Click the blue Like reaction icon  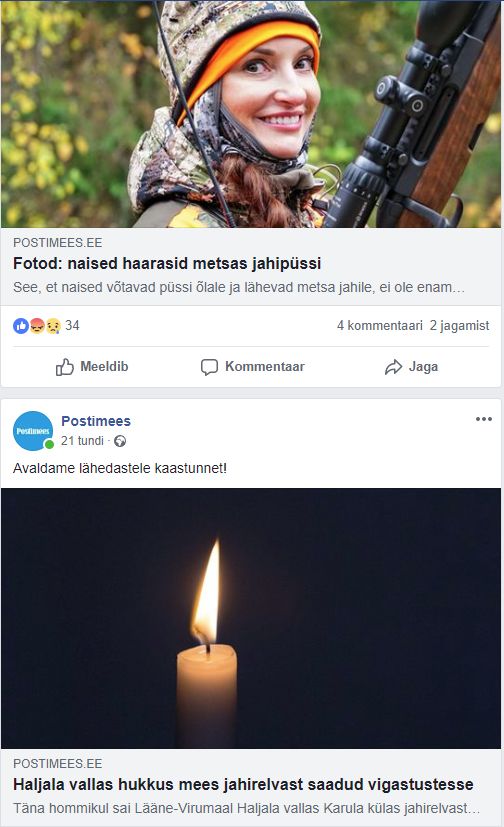21,326
